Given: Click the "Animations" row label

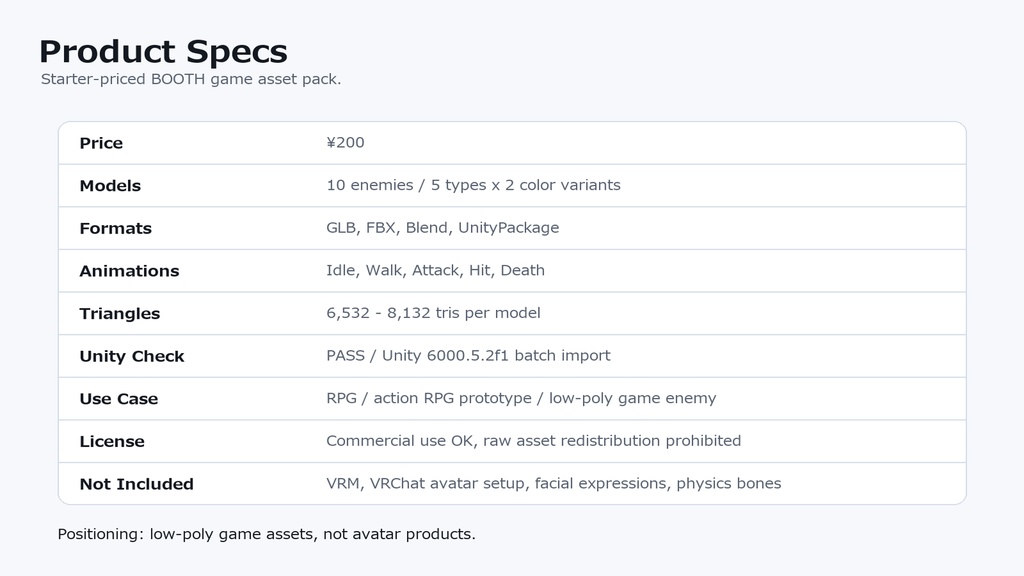Looking at the screenshot, I should [129, 271].
